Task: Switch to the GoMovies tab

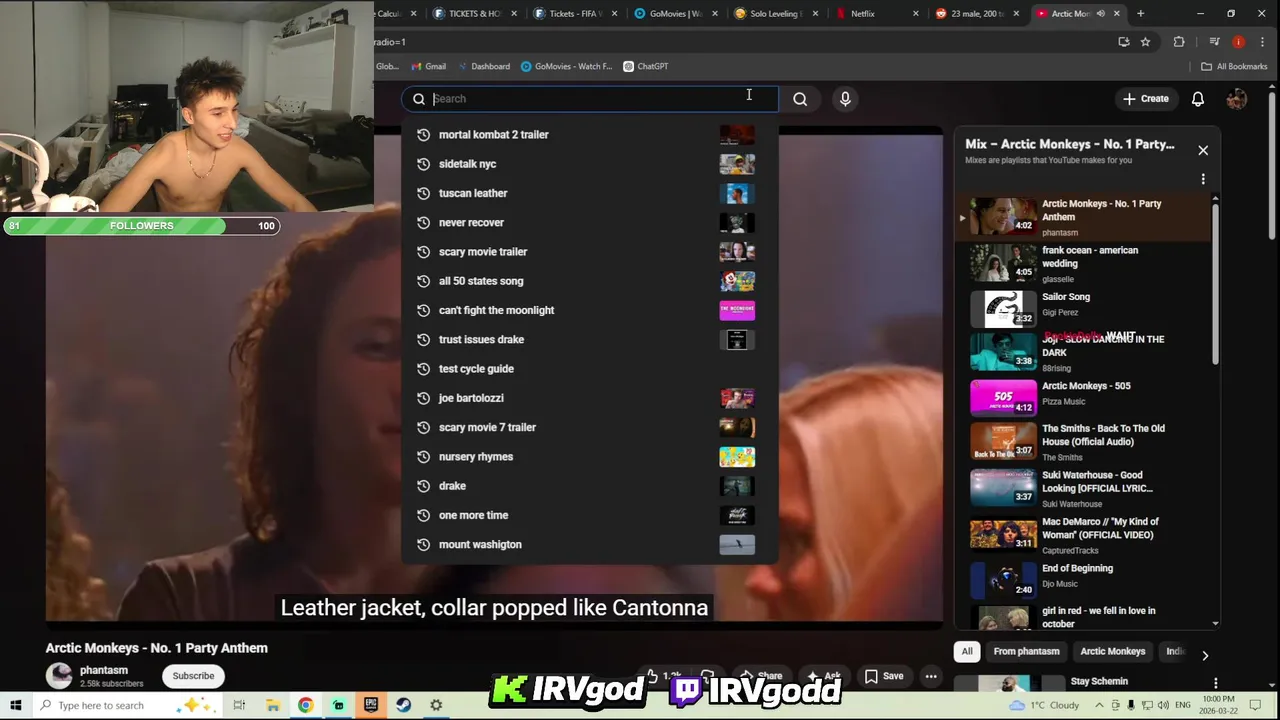Action: coord(676,14)
